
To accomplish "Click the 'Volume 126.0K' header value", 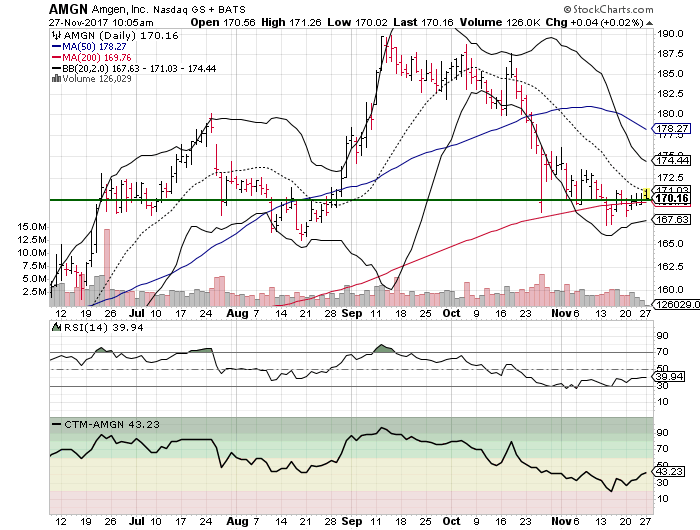I will [500, 22].
